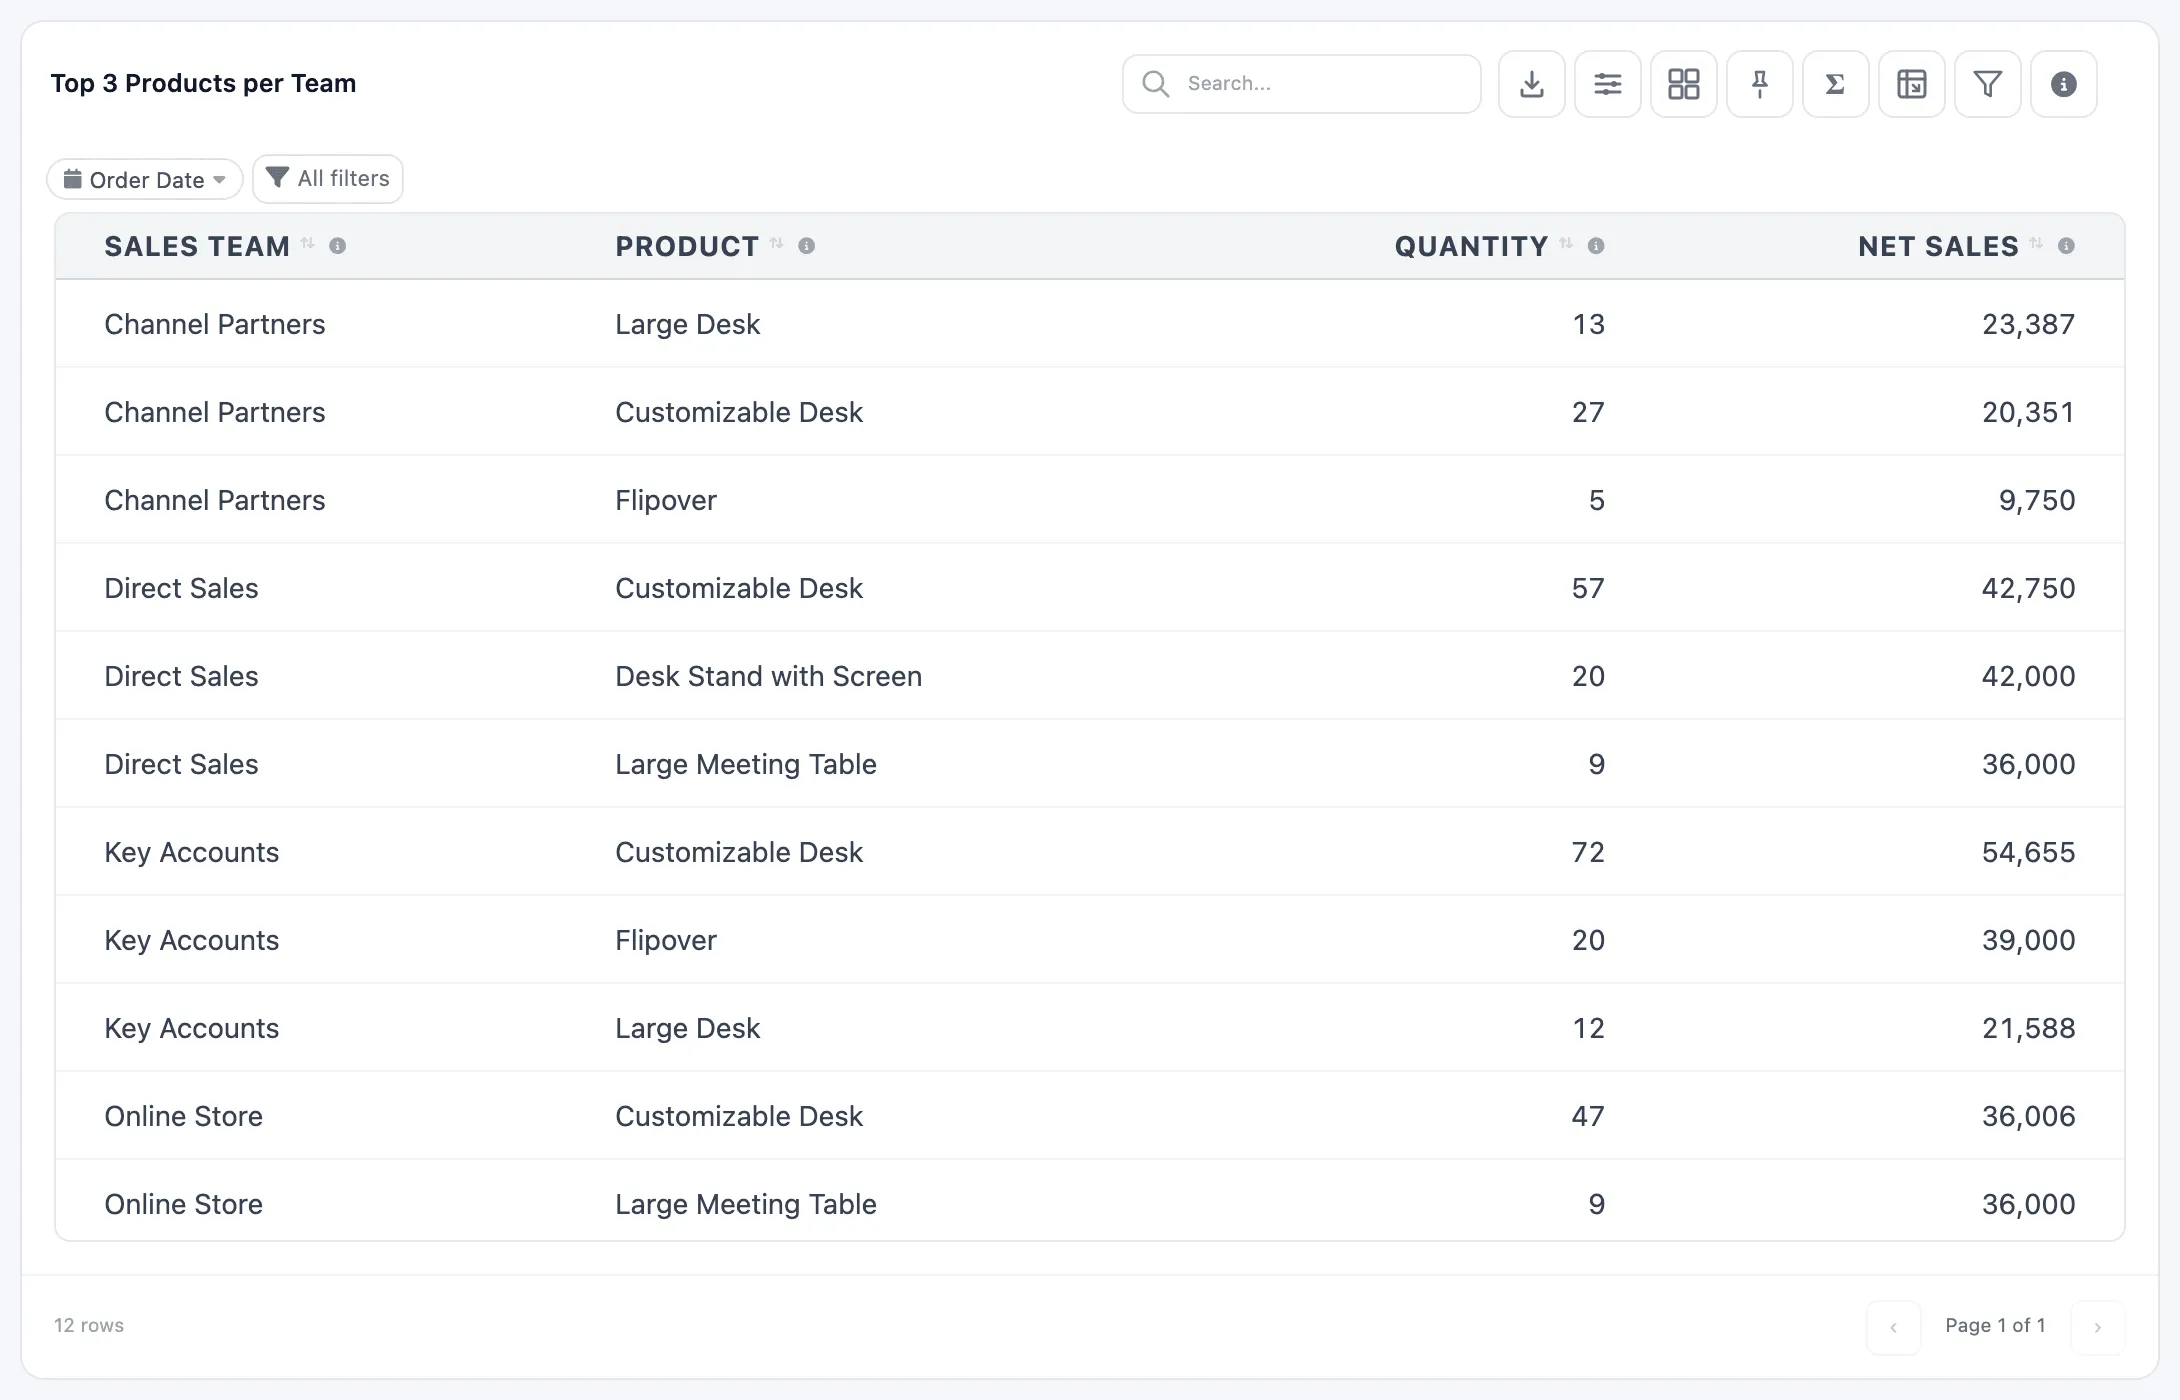Viewport: 2180px width, 1400px height.
Task: Click Top 3 Products per Team title
Action: point(203,83)
